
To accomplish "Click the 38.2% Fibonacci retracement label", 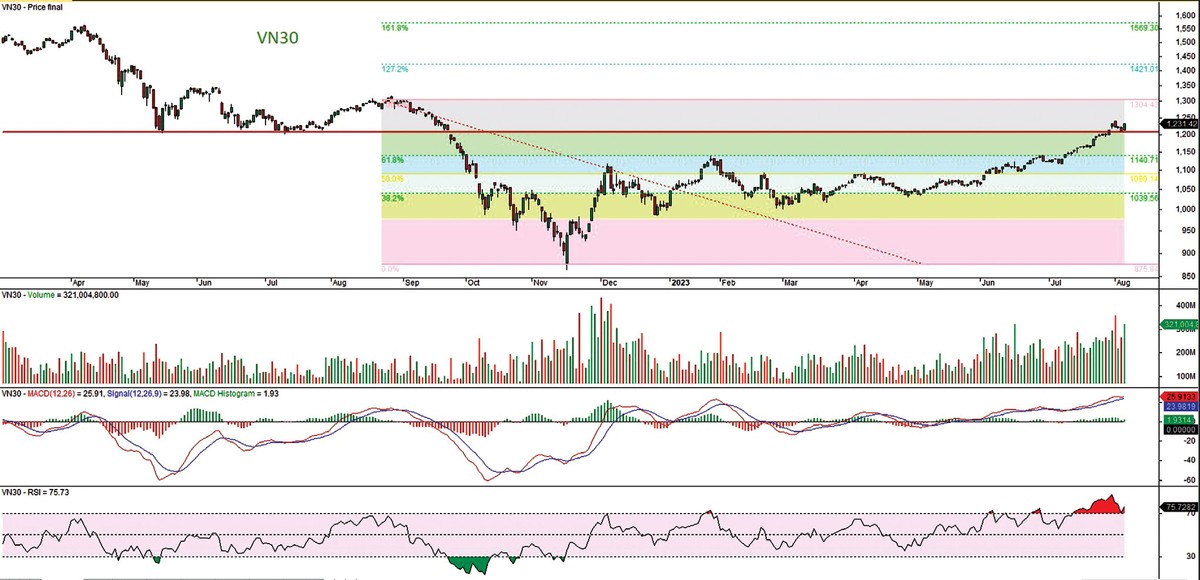I will (x=392, y=198).
